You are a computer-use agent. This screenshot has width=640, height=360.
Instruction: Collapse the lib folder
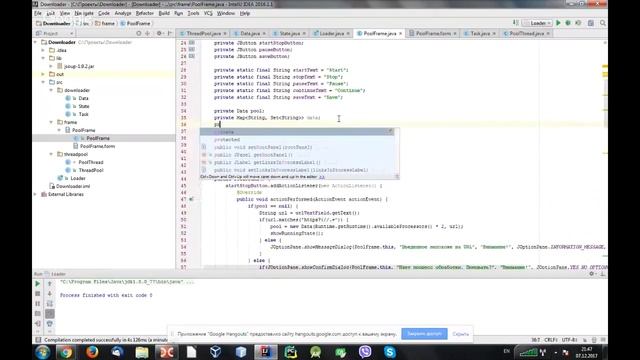point(43,58)
